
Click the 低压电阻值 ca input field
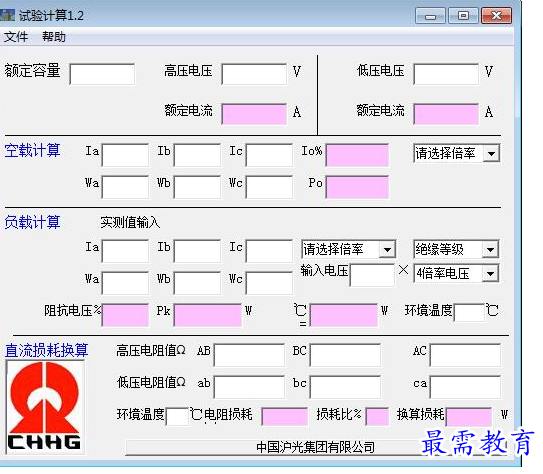pos(465,387)
